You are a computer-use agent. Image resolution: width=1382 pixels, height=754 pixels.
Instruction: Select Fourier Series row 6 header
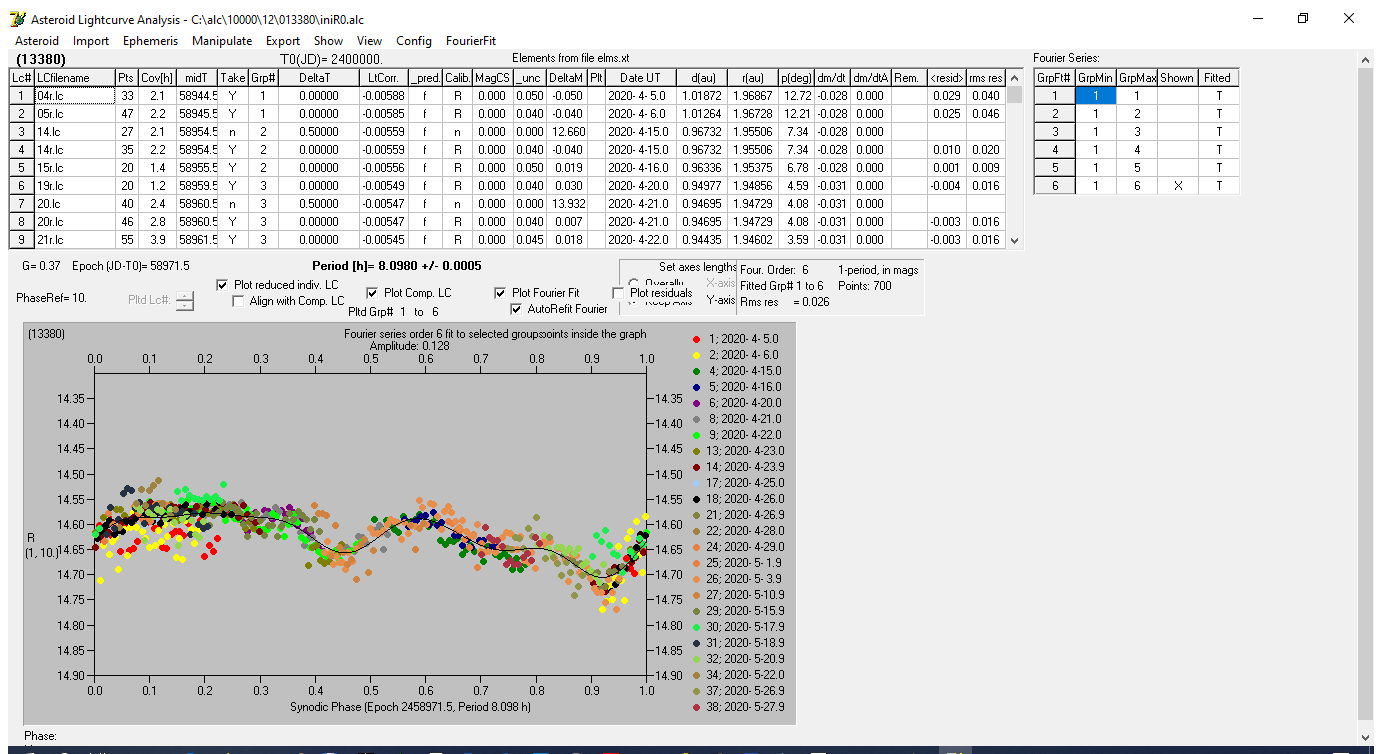click(x=1054, y=186)
